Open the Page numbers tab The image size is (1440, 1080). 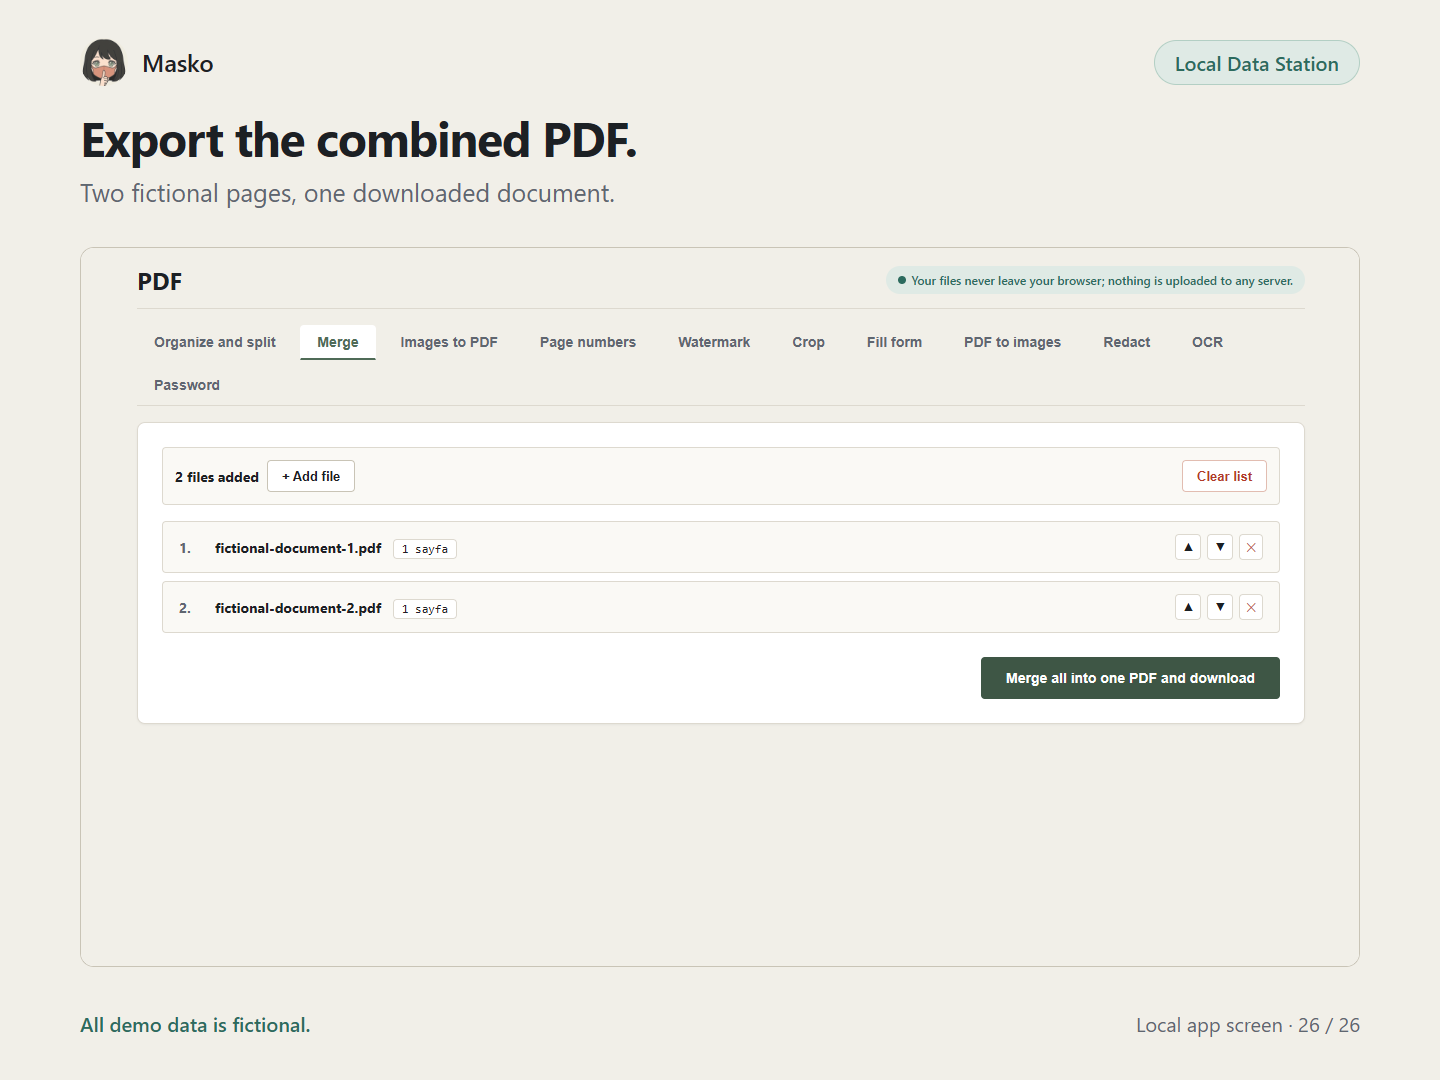[x=588, y=342]
